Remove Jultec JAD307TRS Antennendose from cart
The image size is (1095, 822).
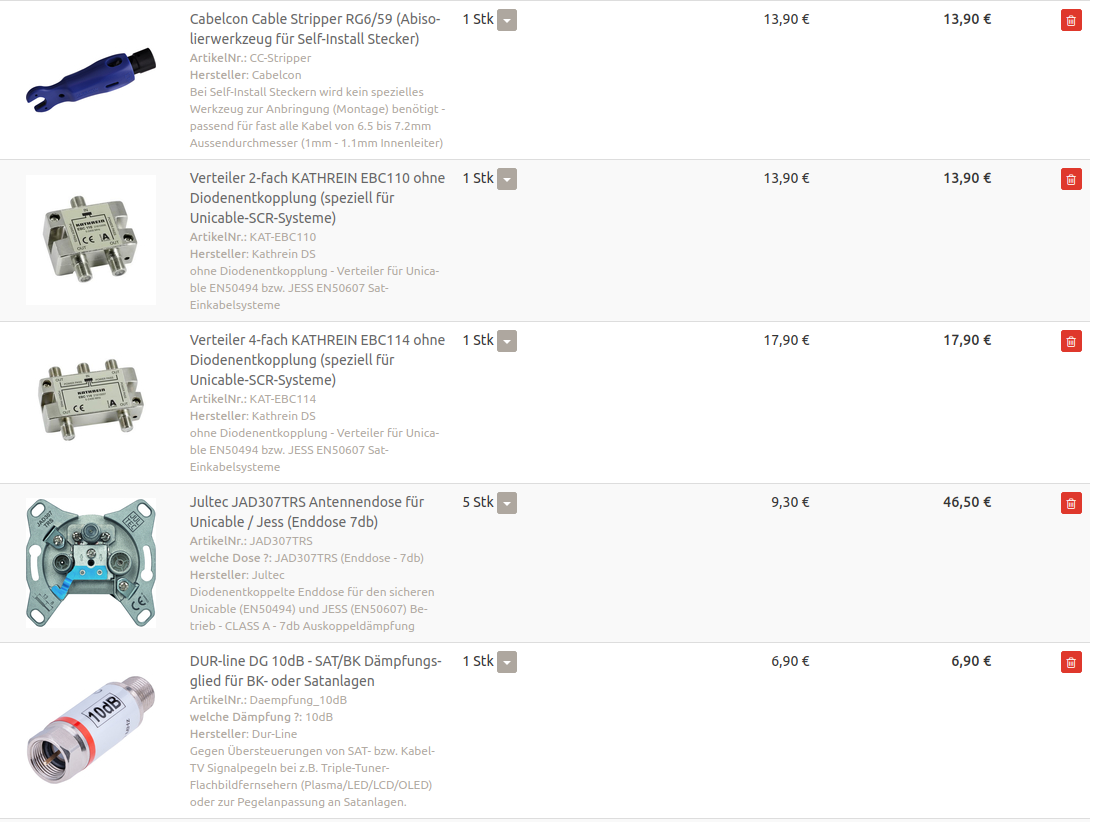1071,503
